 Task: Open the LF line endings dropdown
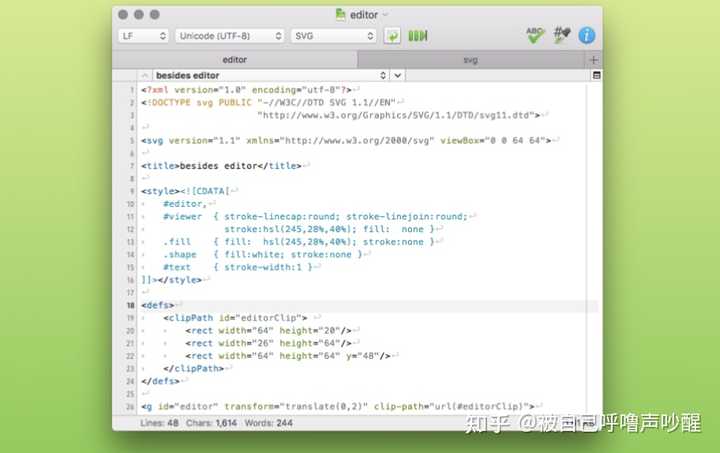tap(143, 36)
